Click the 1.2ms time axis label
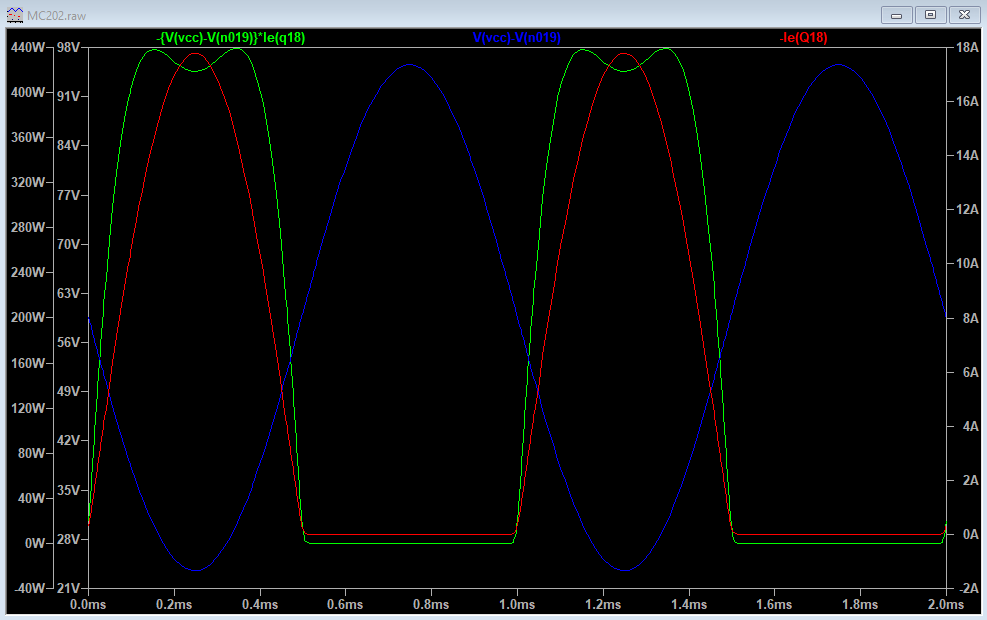Image resolution: width=987 pixels, height=620 pixels. click(x=603, y=605)
